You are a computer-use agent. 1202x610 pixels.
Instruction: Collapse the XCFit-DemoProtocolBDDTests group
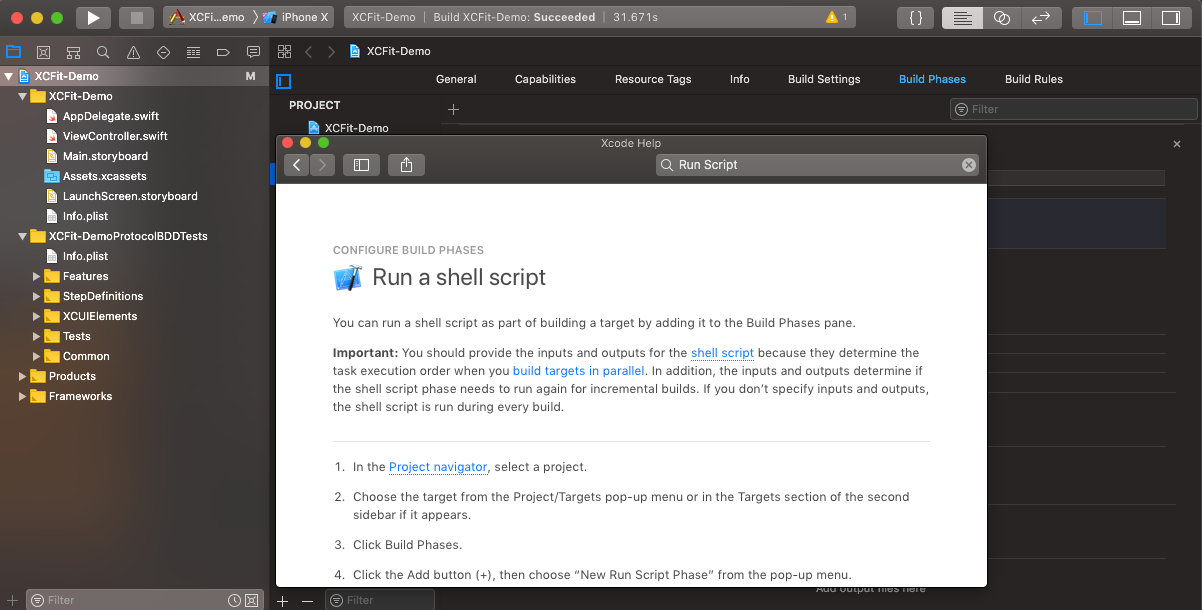tap(23, 236)
